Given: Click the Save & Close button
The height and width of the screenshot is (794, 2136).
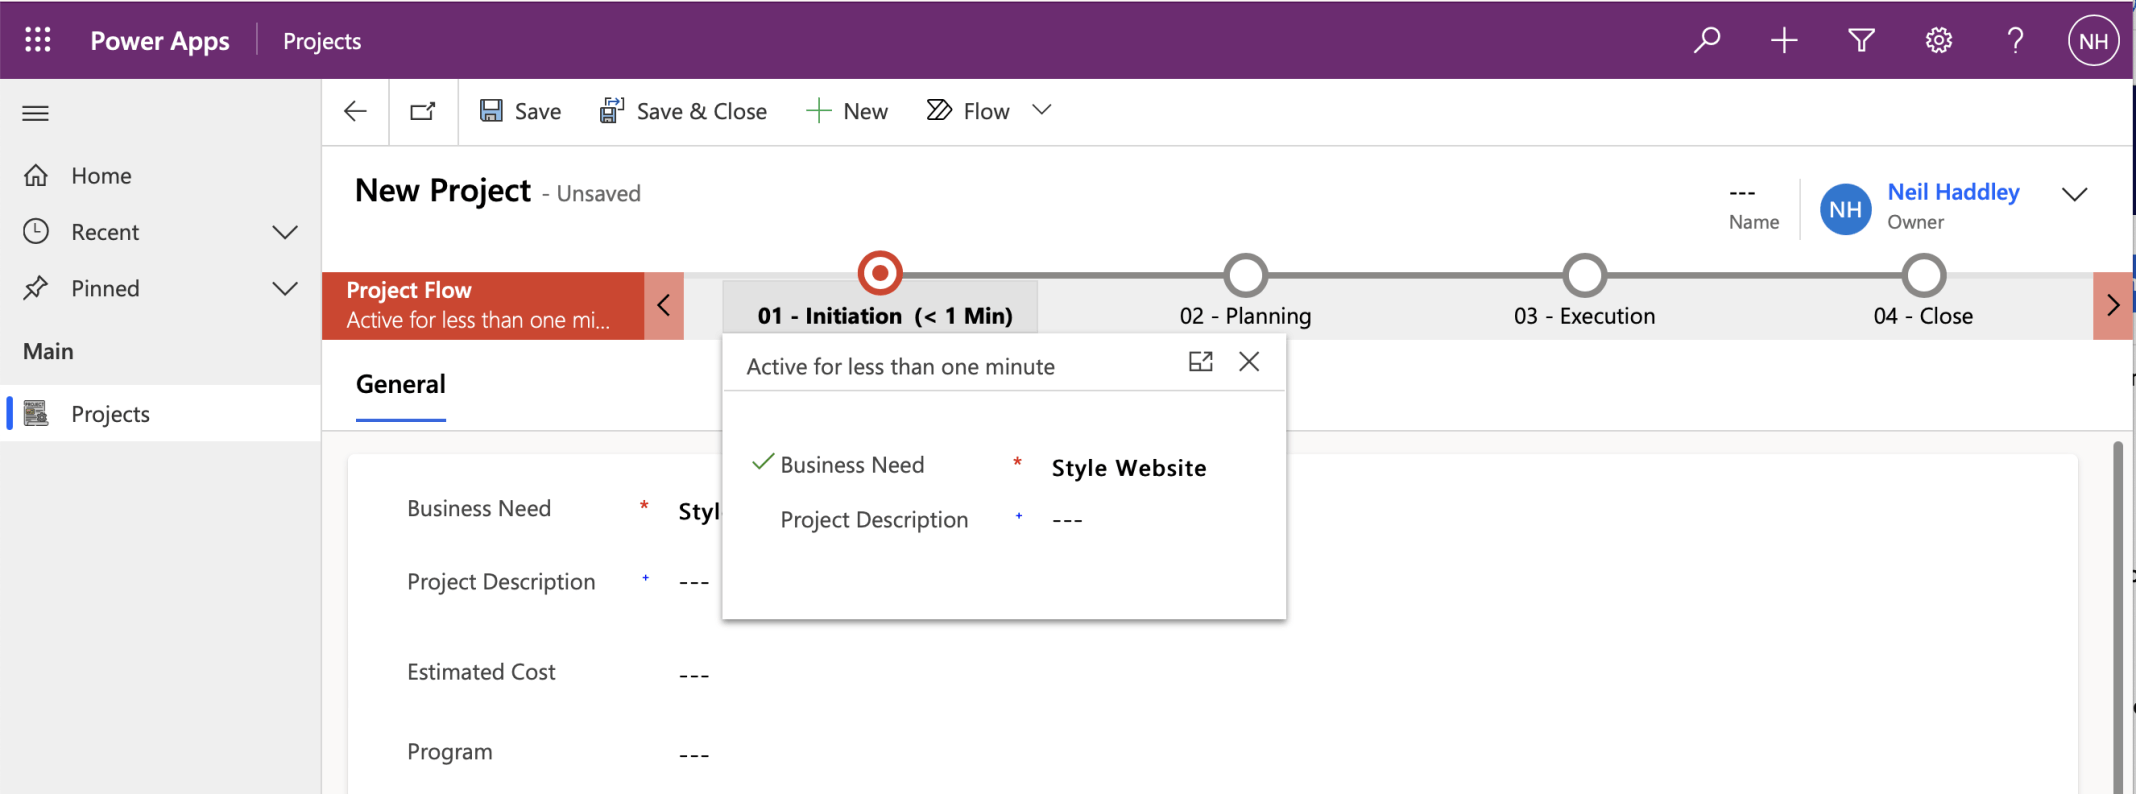Looking at the screenshot, I should [683, 111].
